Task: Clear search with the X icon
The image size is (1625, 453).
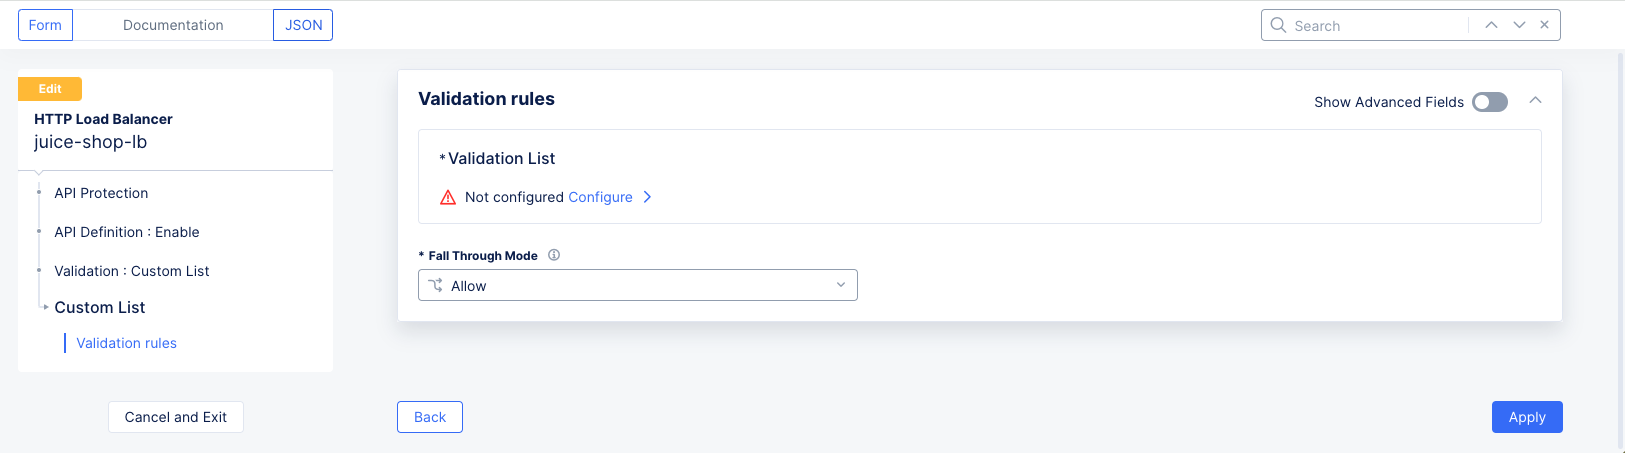Action: tap(1545, 25)
